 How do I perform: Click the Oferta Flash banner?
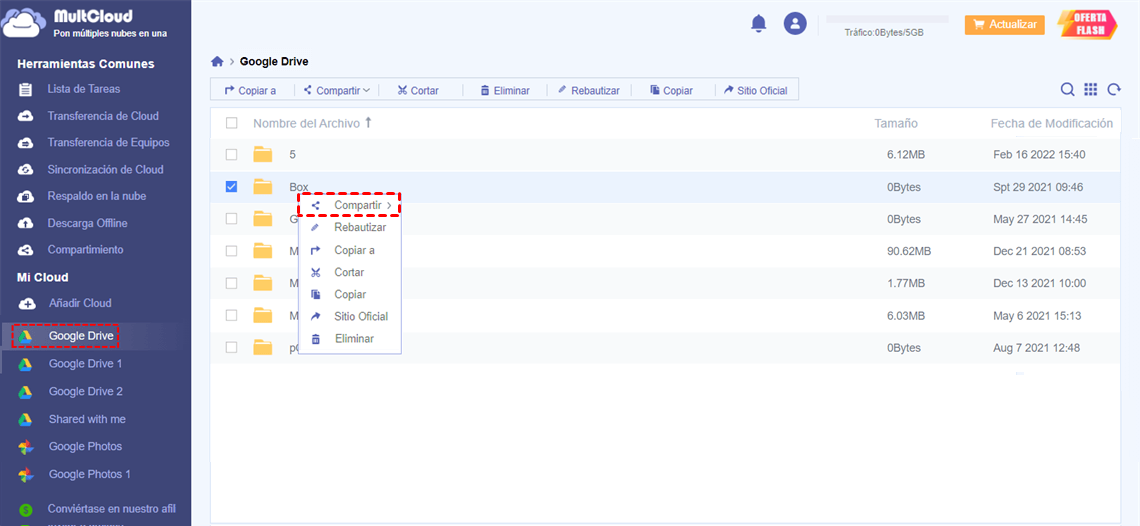click(1087, 24)
